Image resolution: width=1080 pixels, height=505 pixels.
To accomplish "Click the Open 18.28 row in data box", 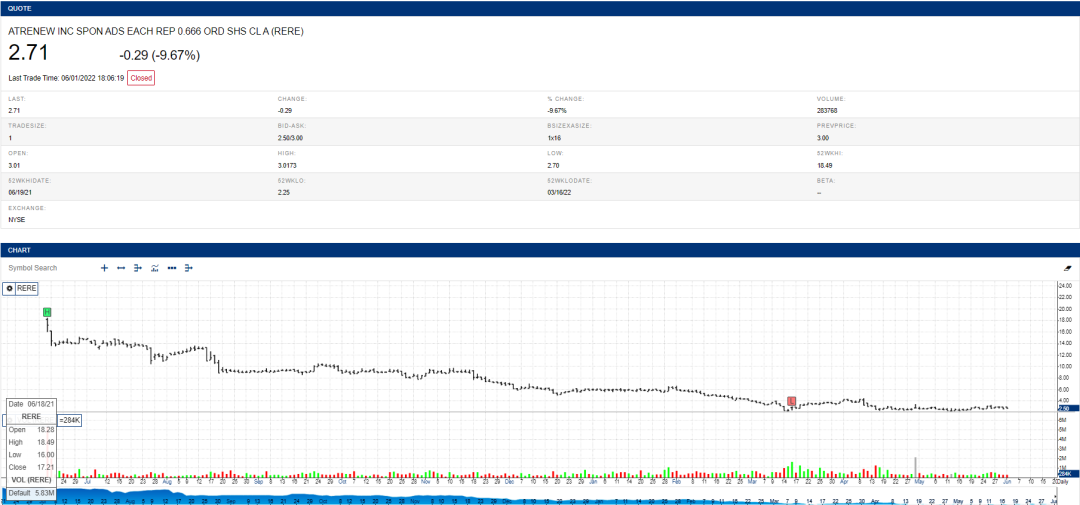I will click(x=32, y=429).
